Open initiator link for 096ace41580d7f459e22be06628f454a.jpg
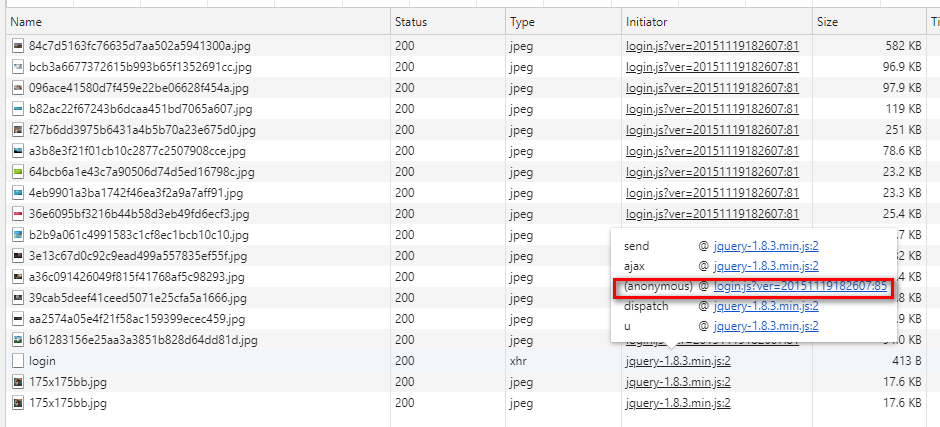 [712, 88]
